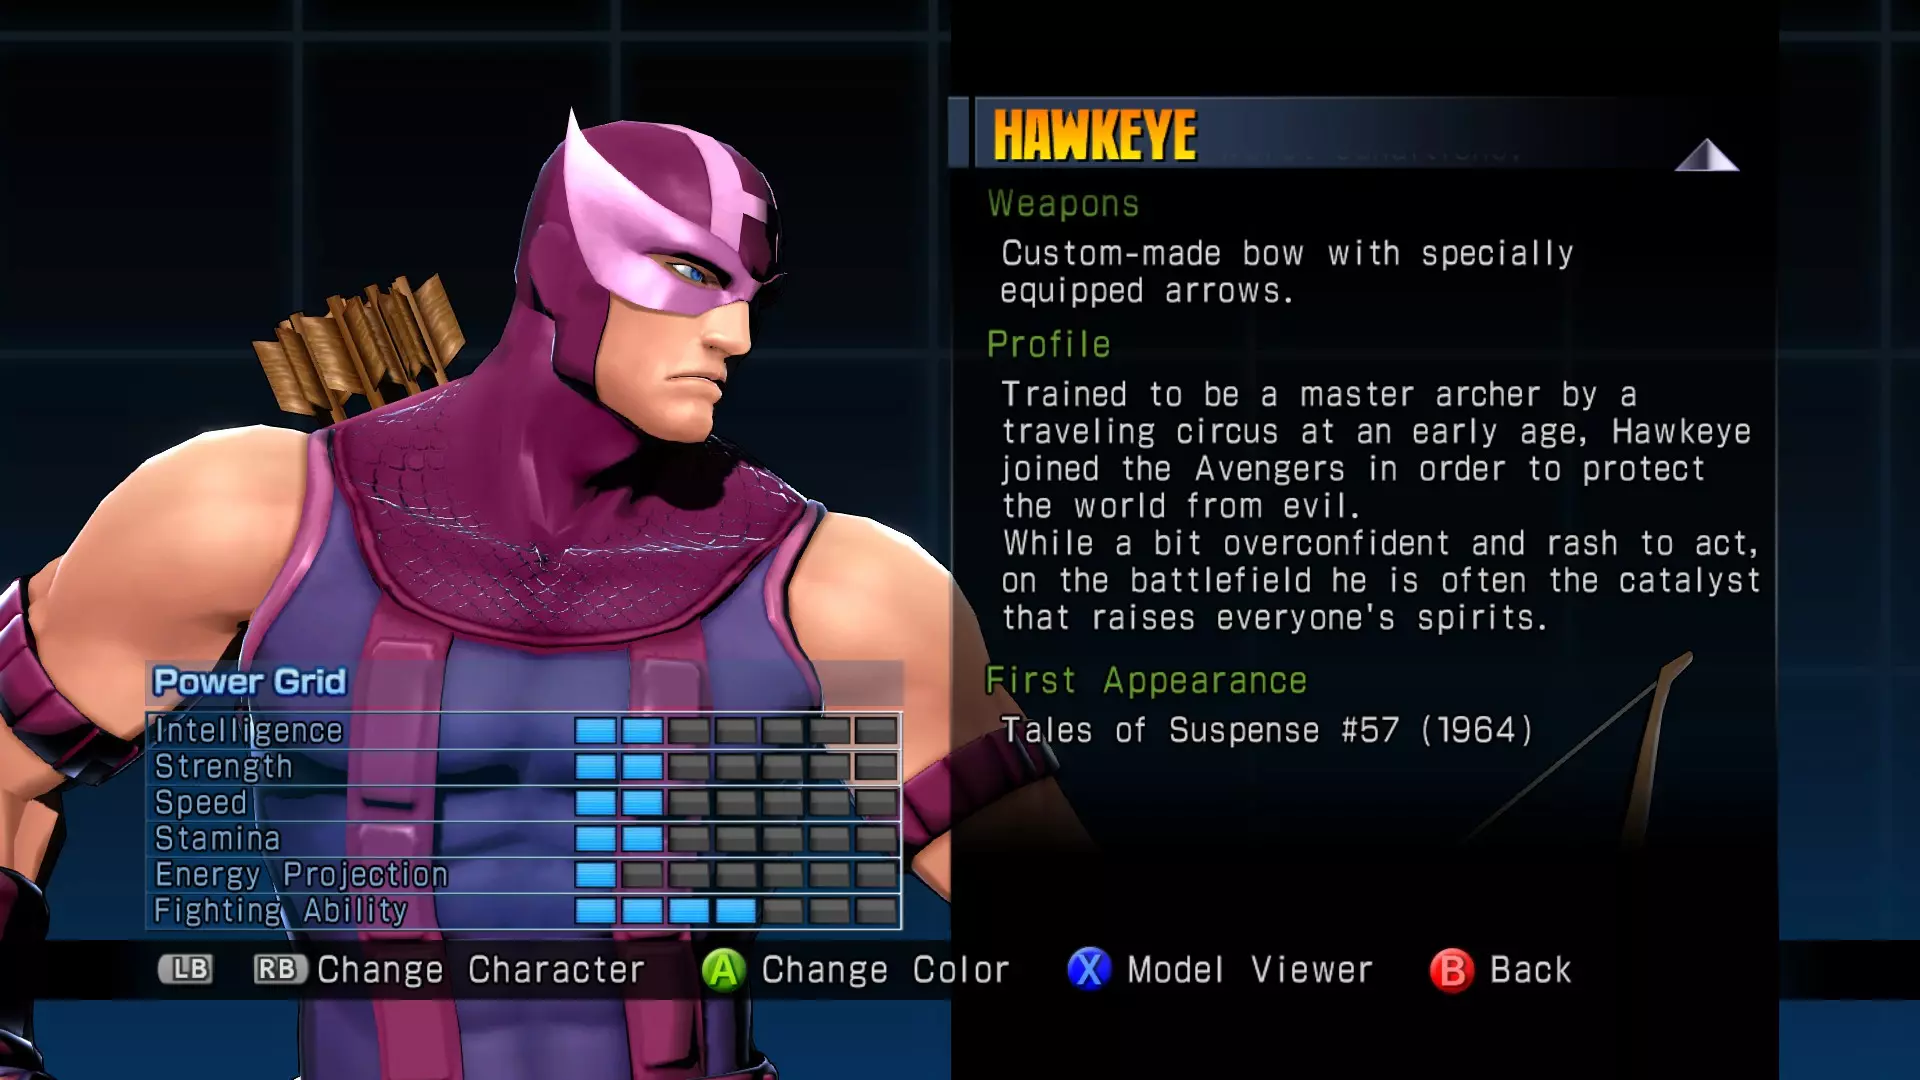Click the HAWKEYE title banner
Viewport: 1920px width, 1080px height.
(1094, 135)
